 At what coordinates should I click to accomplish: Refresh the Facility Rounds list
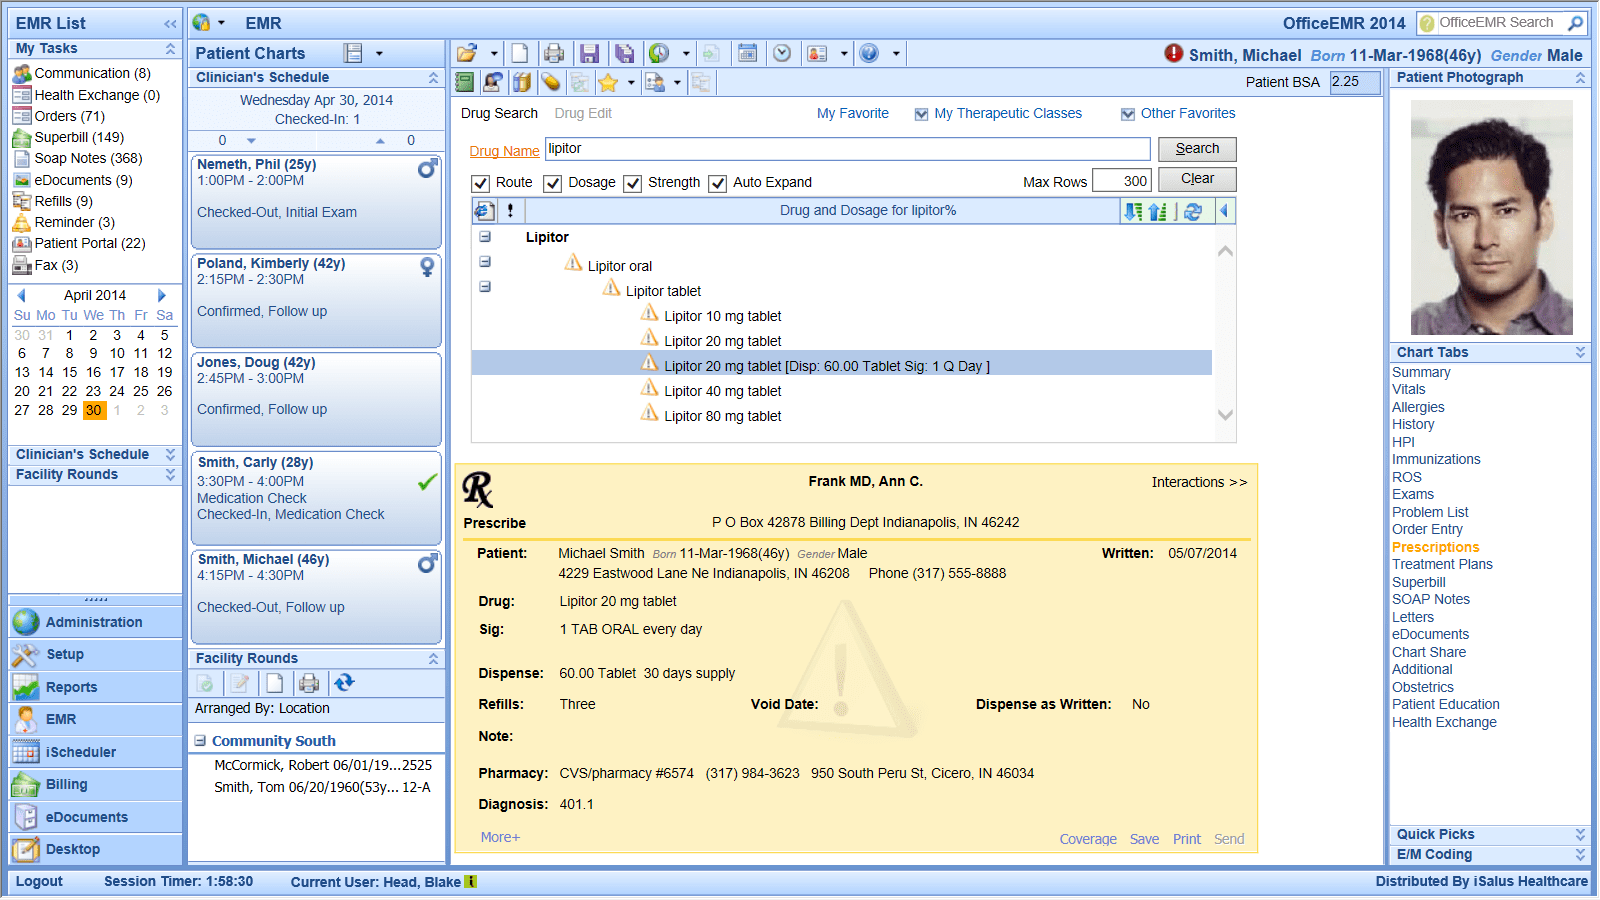pyautogui.click(x=344, y=683)
